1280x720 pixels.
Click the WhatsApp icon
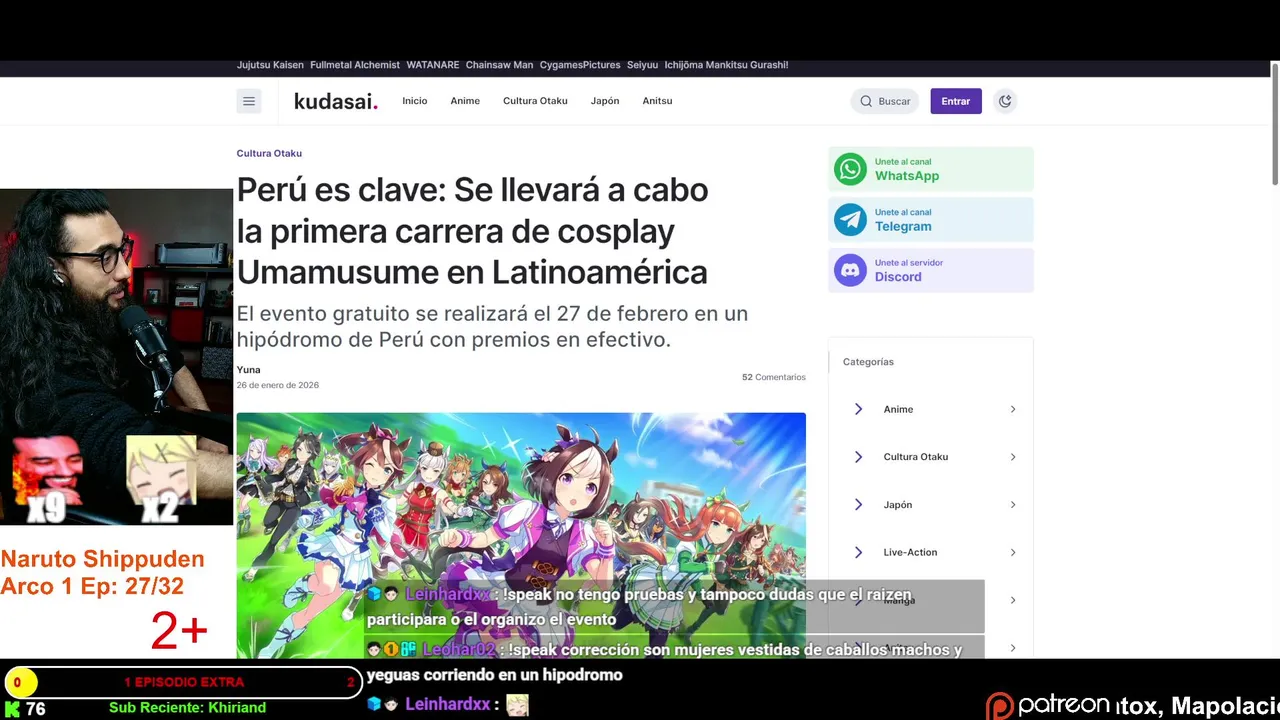851,169
